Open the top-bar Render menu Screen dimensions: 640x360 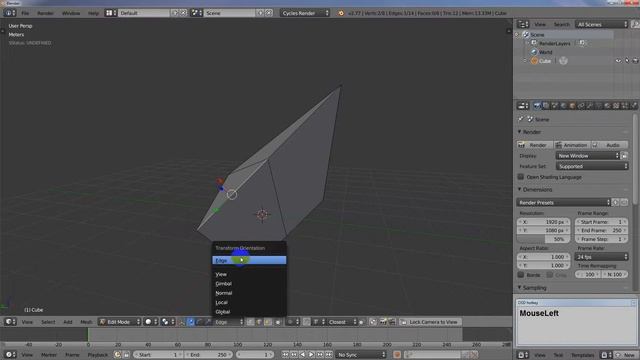[x=45, y=13]
